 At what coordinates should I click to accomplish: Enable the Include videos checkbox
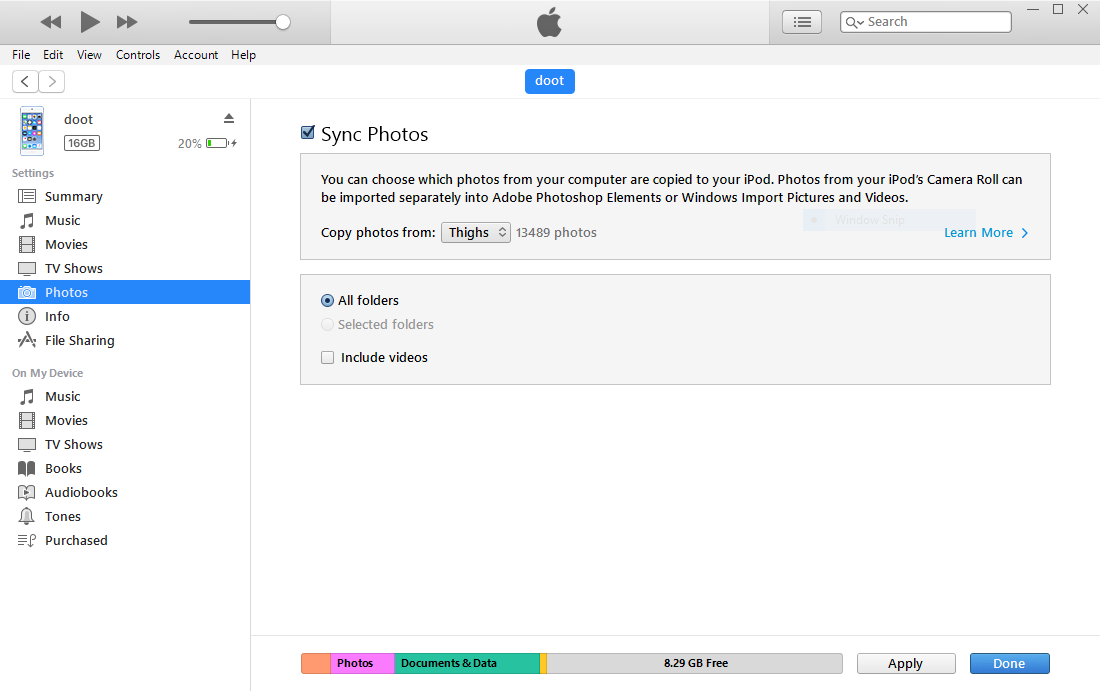point(327,358)
